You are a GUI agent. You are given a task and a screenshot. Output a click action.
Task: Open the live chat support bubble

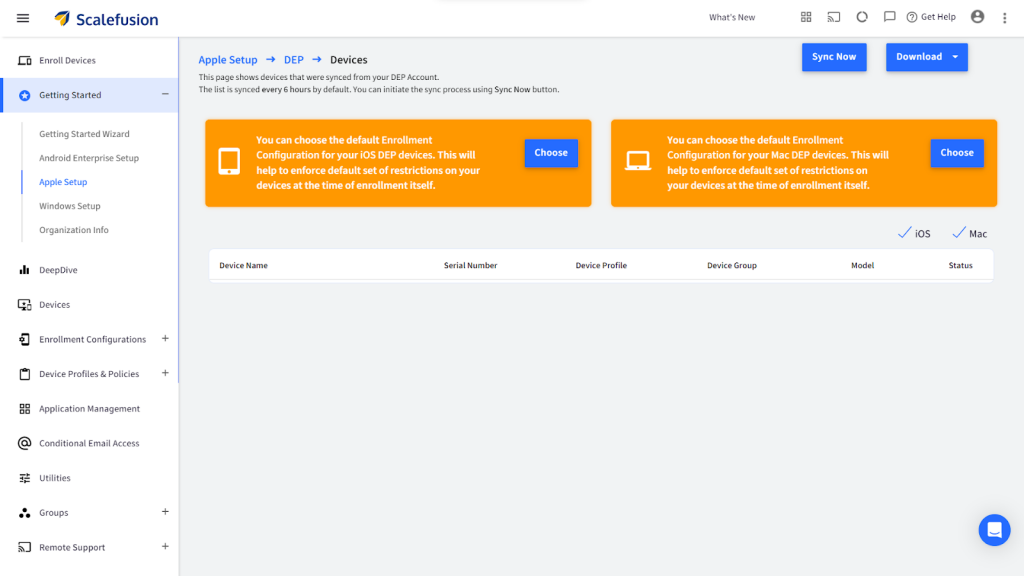(994, 530)
